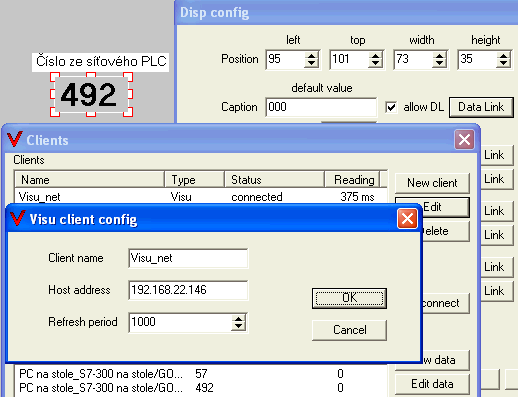This screenshot has width=518, height=397.
Task: Close the Visu client config dialog
Action: coord(407,219)
